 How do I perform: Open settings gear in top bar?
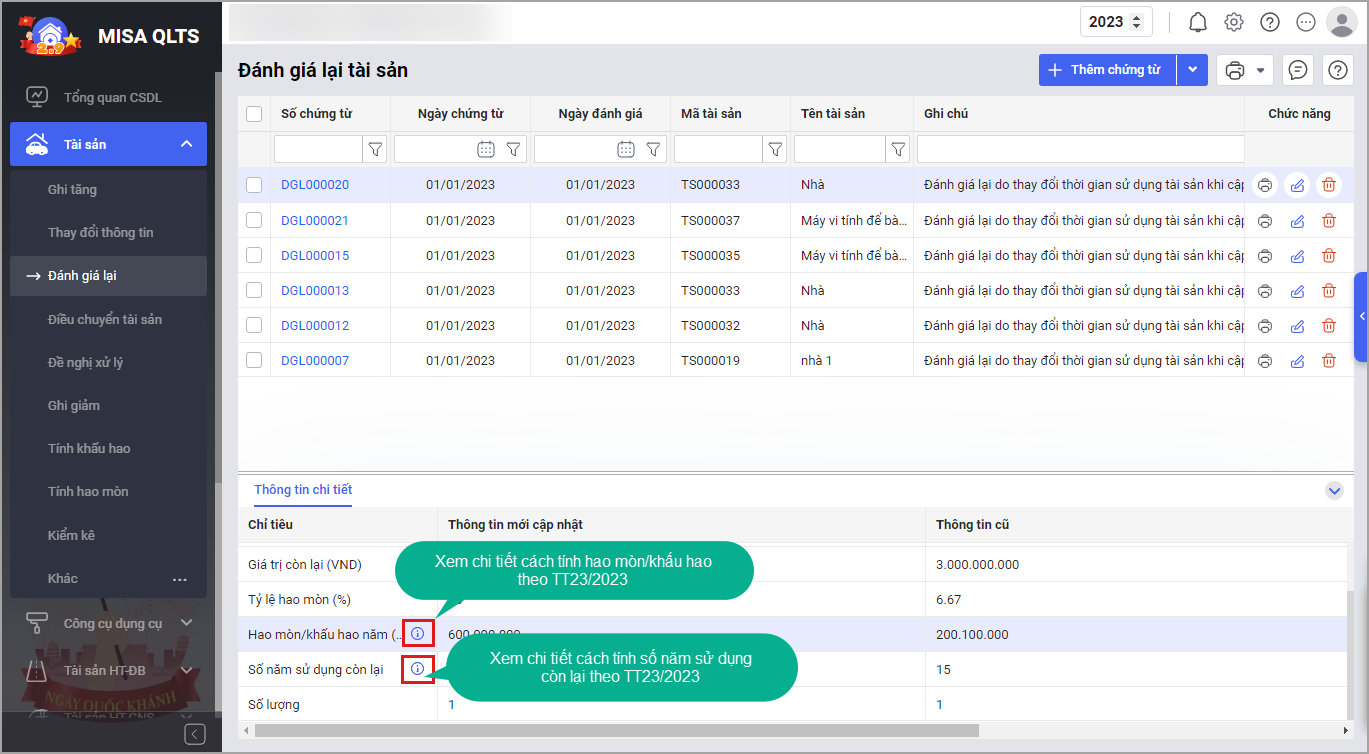click(1233, 22)
